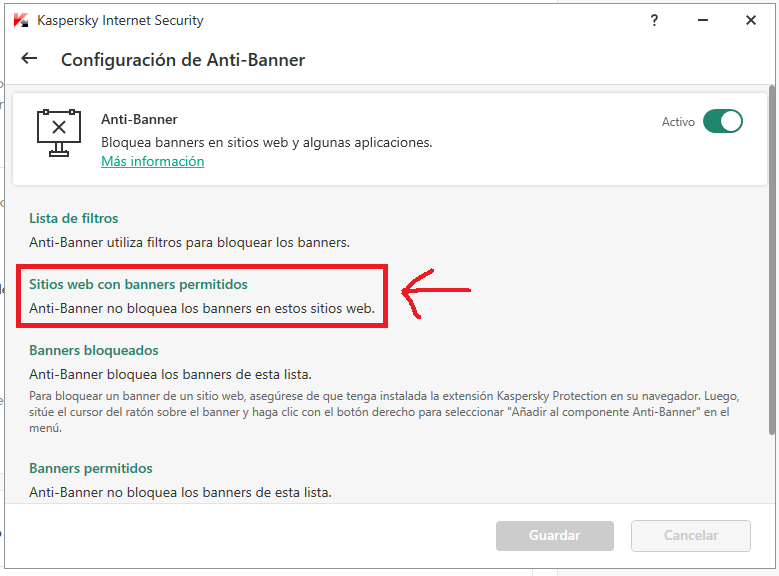Viewport: 779px width, 576px height.
Task: Open help via the question mark icon
Action: (654, 20)
